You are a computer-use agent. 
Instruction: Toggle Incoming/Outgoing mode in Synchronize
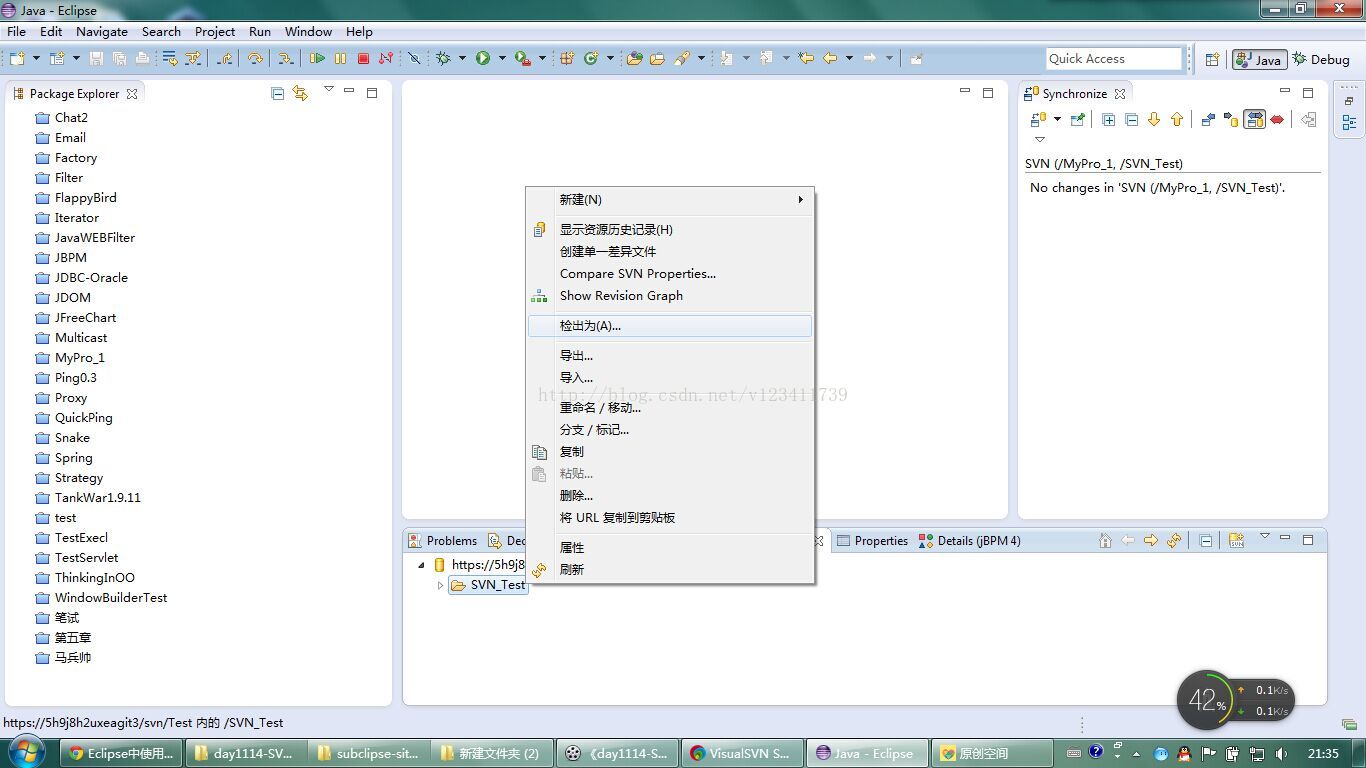click(x=1254, y=120)
